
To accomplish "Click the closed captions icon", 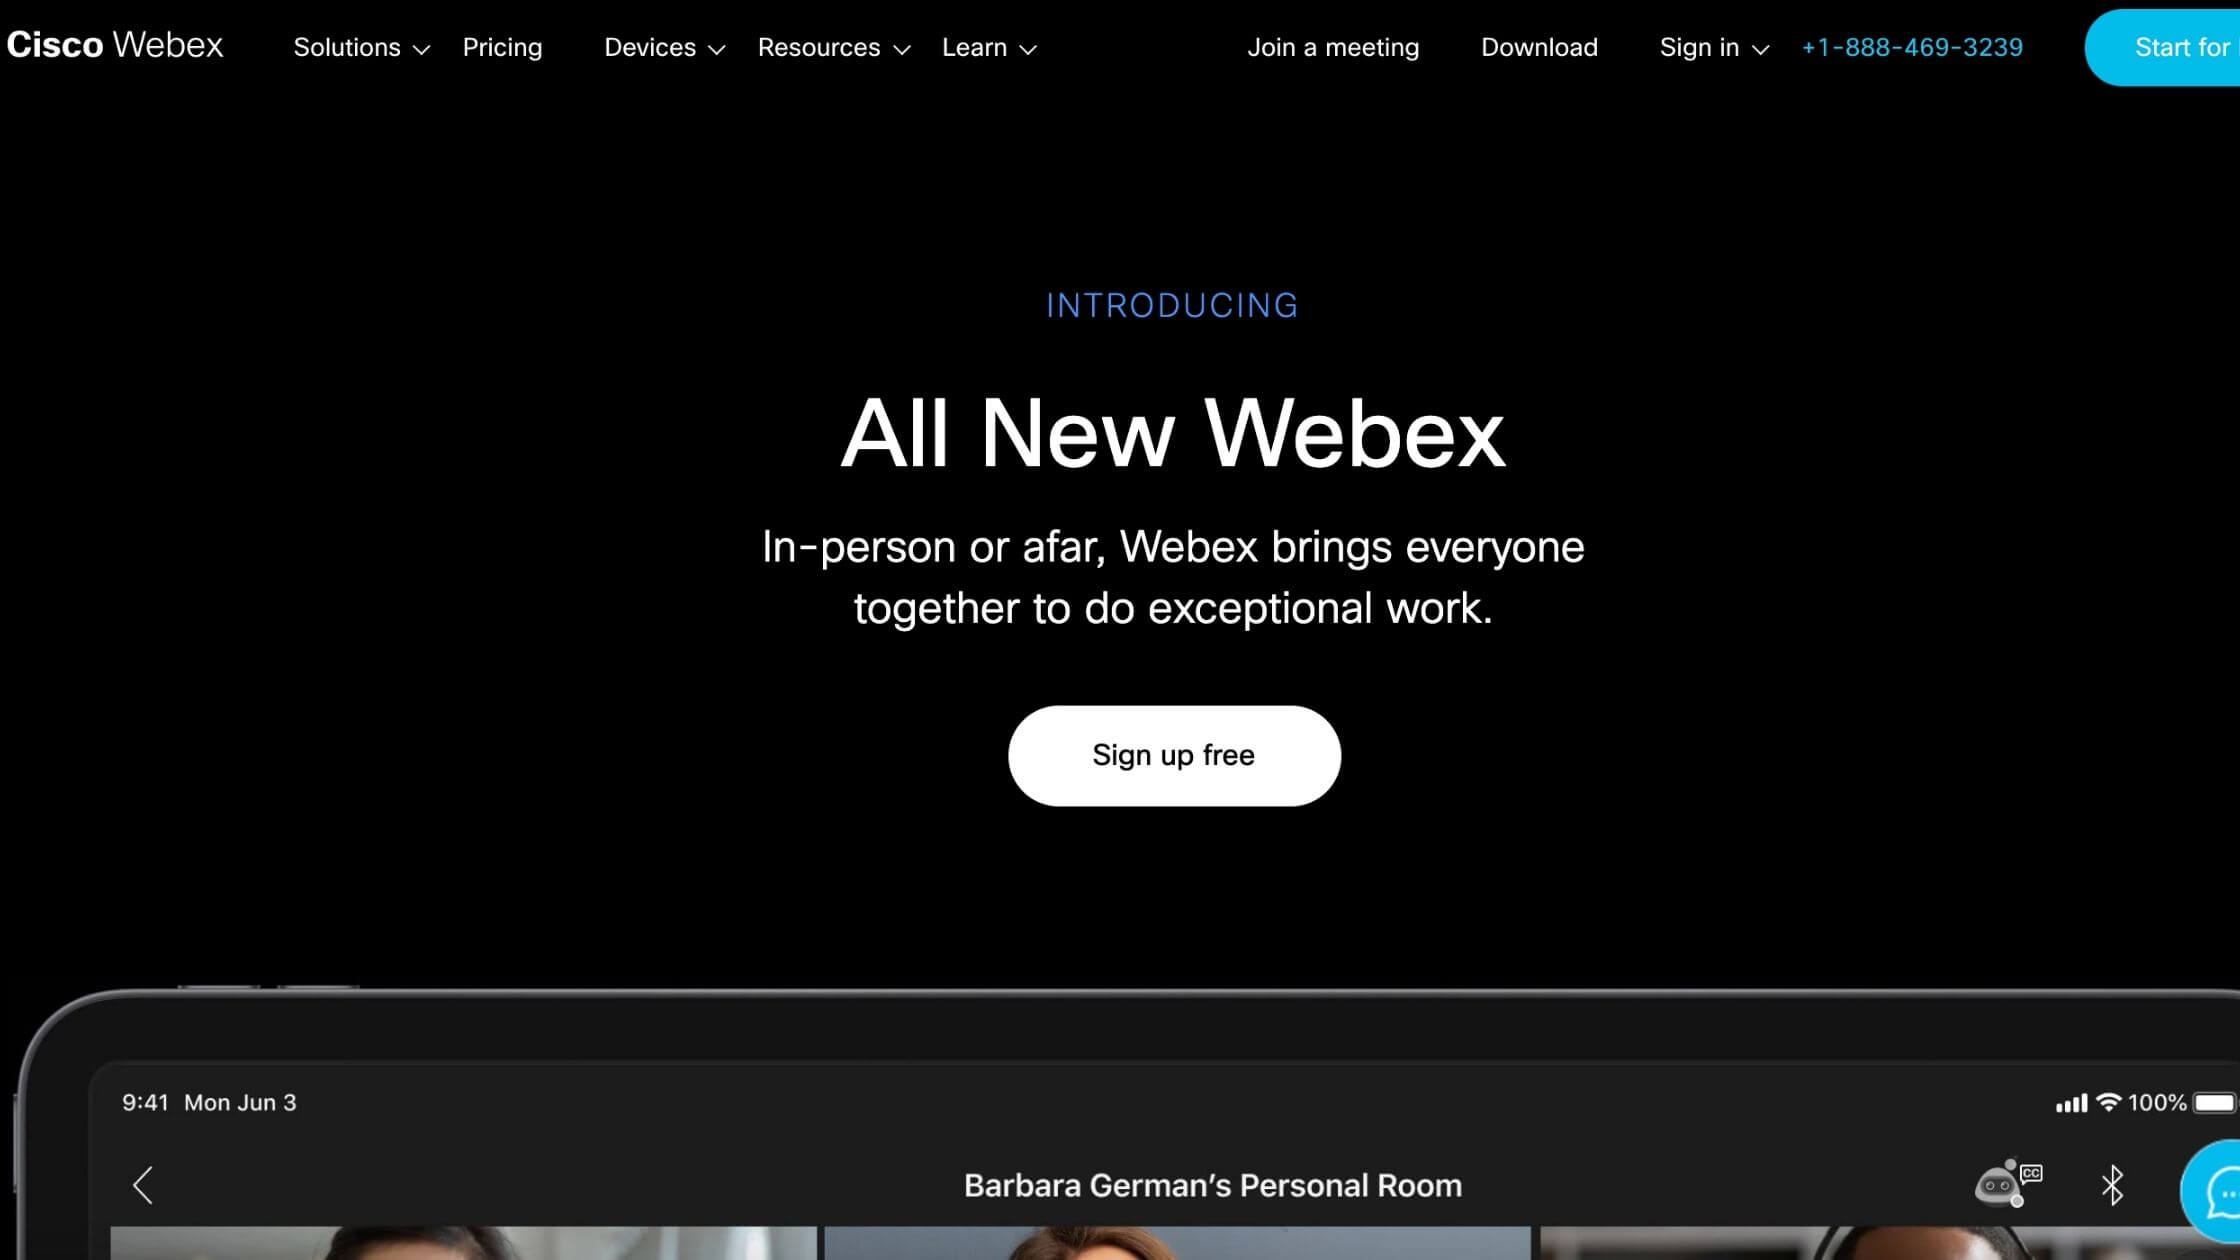I will (x=2029, y=1174).
